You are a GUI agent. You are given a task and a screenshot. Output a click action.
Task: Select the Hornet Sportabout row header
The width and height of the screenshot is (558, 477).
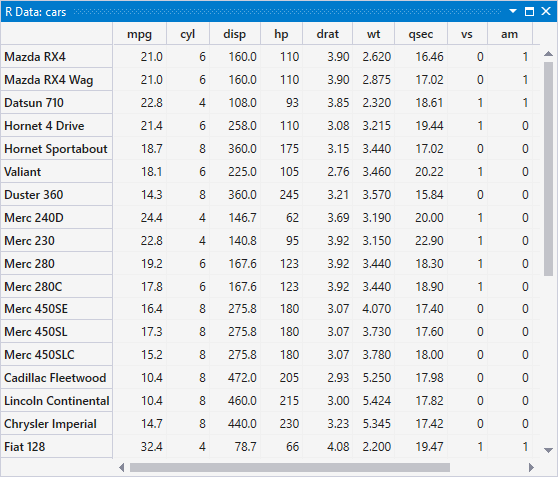click(x=57, y=148)
